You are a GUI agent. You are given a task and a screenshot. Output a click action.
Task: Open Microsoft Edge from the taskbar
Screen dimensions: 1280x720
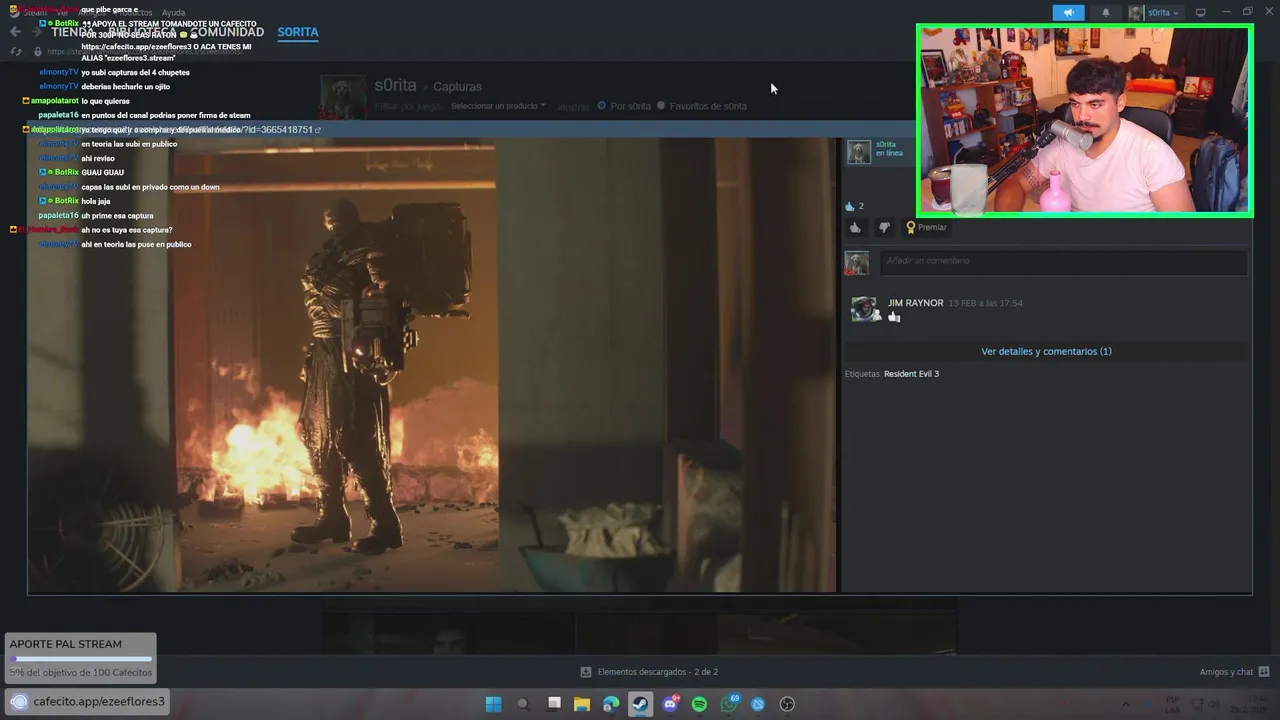point(611,704)
